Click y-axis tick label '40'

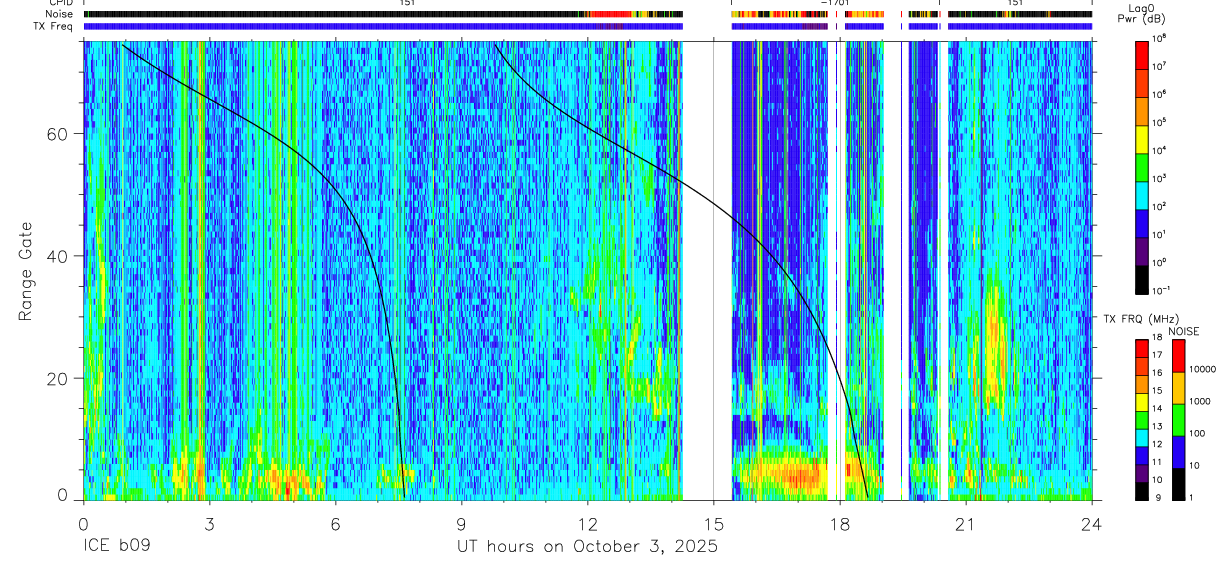pyautogui.click(x=58, y=256)
